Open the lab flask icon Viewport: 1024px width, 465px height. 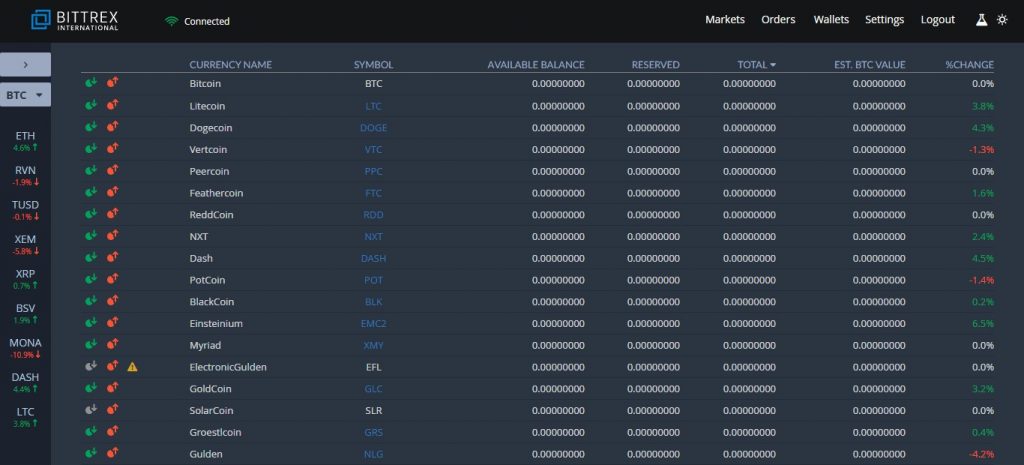click(x=982, y=20)
